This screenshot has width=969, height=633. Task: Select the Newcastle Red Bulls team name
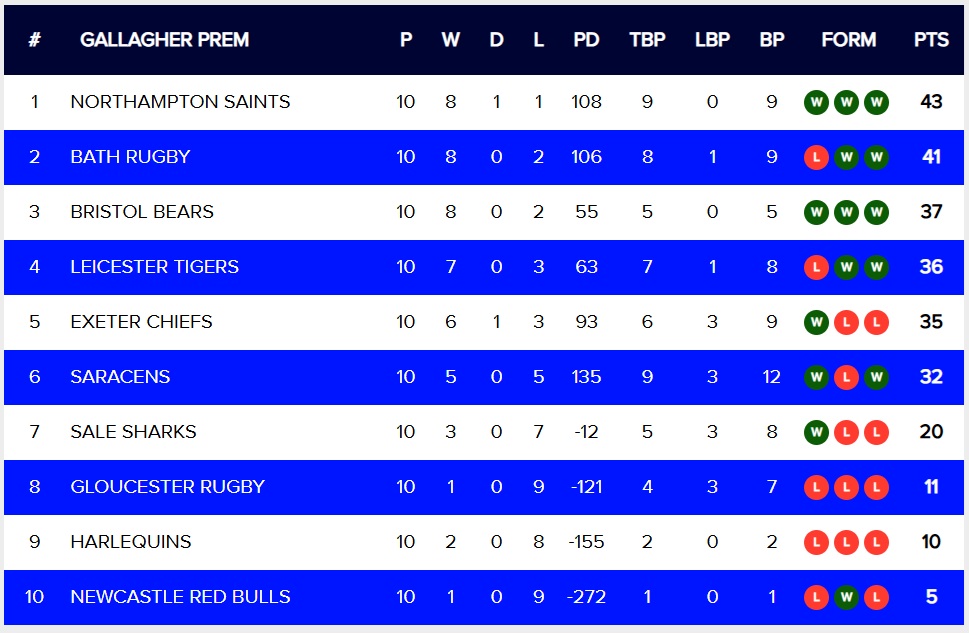pos(180,597)
